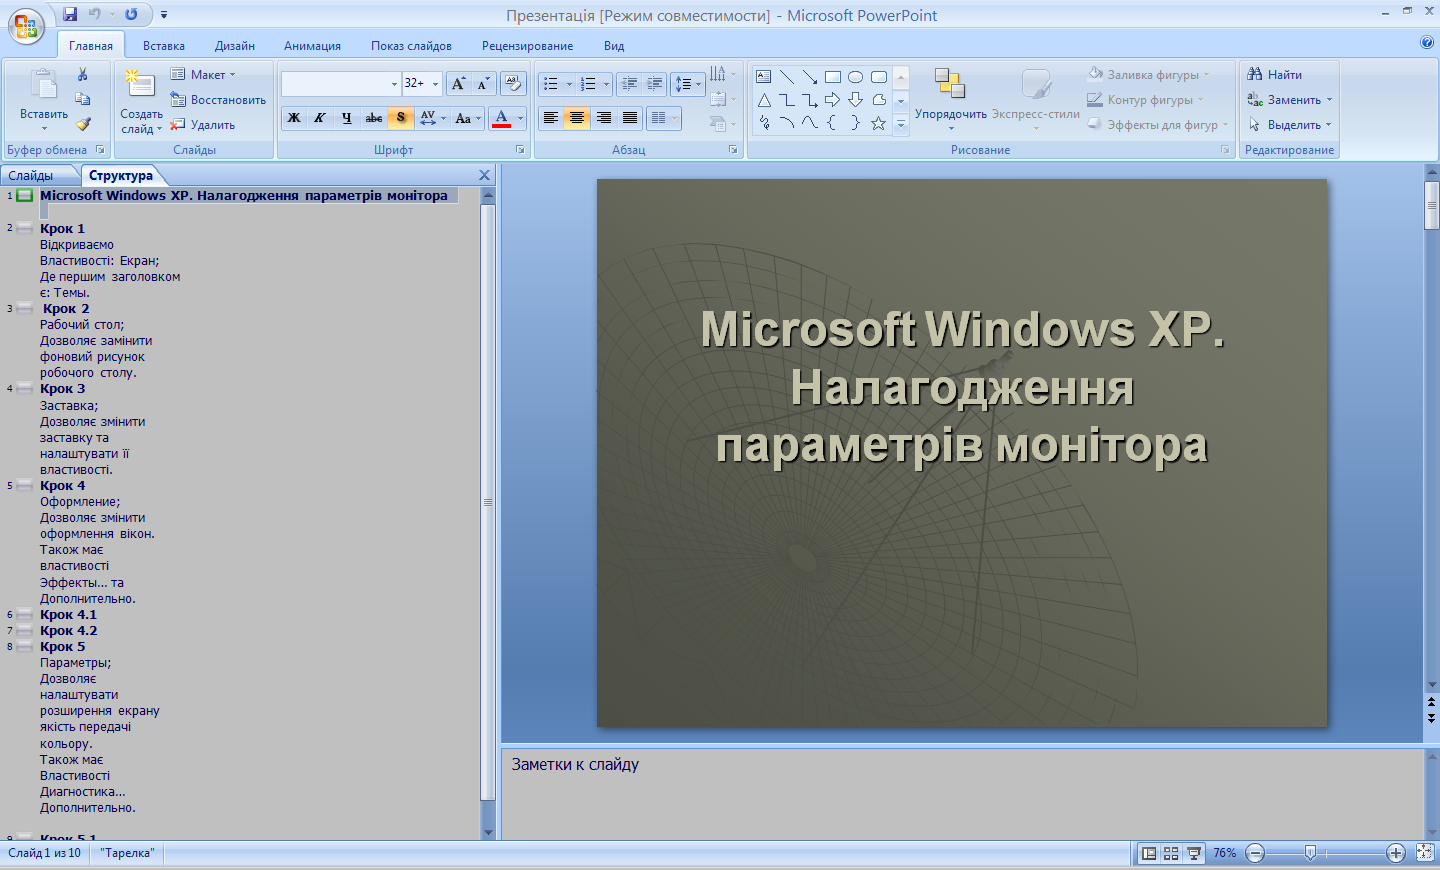Click font color red A swatch
This screenshot has height=870, width=1440.
click(x=502, y=118)
